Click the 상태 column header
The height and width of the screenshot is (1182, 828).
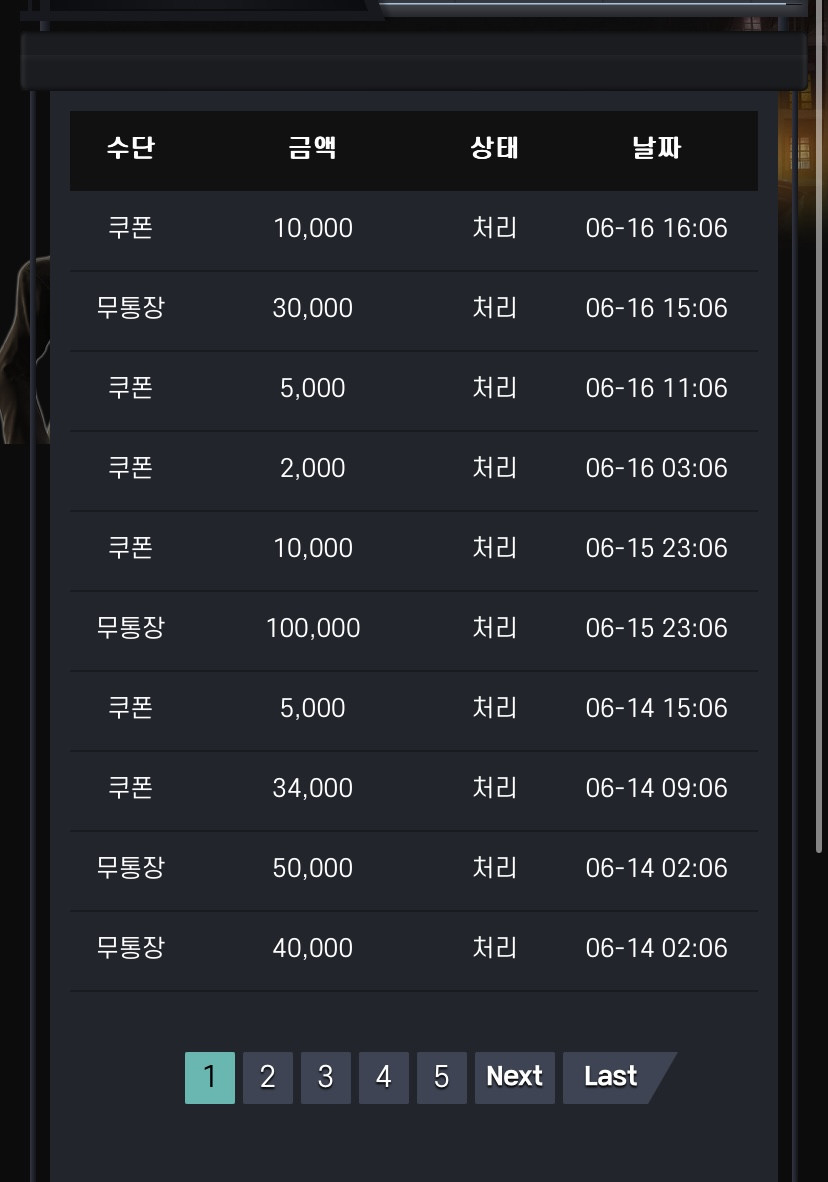click(x=495, y=148)
